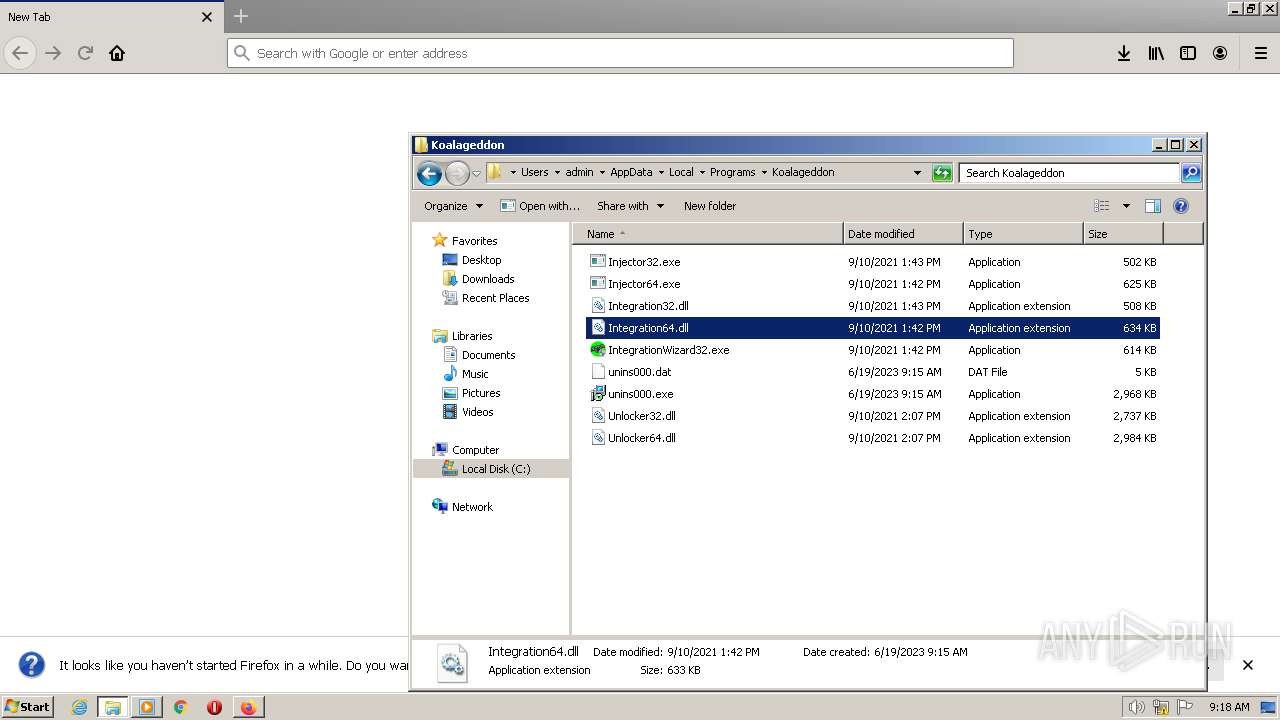Sort by Type column header
1280x720 pixels.
(x=1023, y=234)
